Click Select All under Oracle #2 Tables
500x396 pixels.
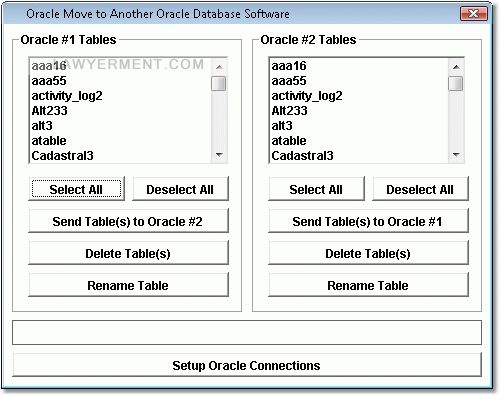point(316,189)
